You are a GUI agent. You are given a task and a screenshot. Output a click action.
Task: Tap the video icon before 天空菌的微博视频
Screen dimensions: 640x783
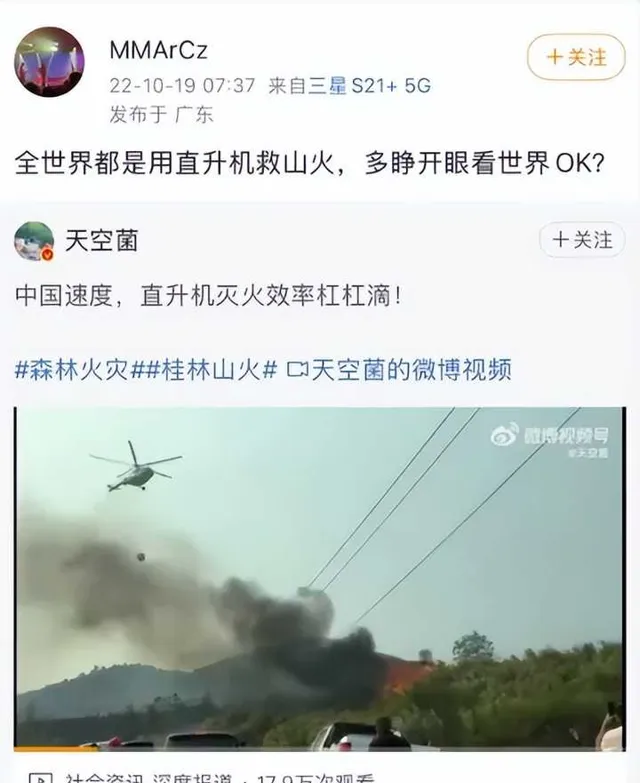298,371
